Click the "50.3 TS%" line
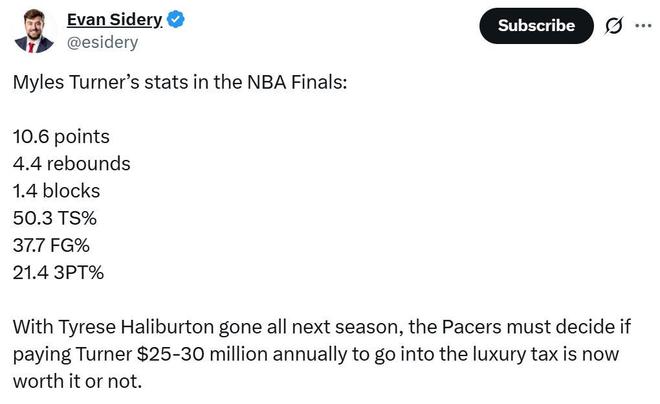This screenshot has width=660, height=404. (53, 217)
